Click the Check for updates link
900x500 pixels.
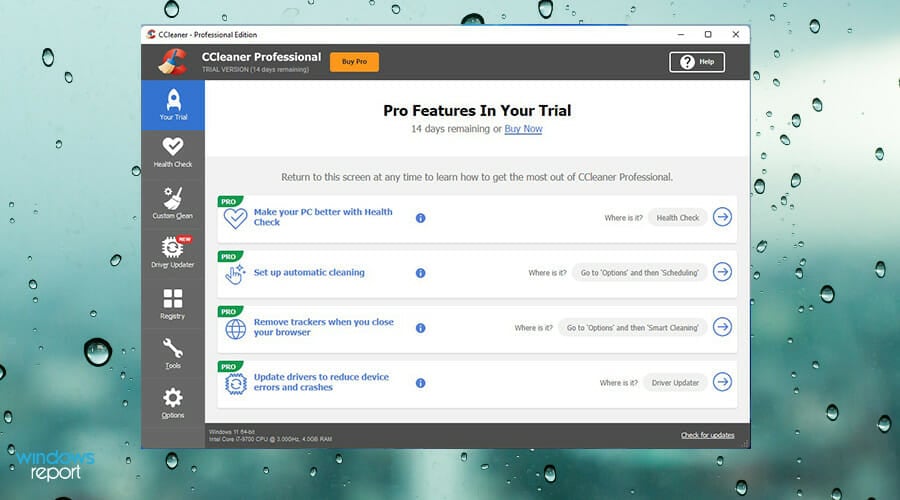click(x=708, y=435)
